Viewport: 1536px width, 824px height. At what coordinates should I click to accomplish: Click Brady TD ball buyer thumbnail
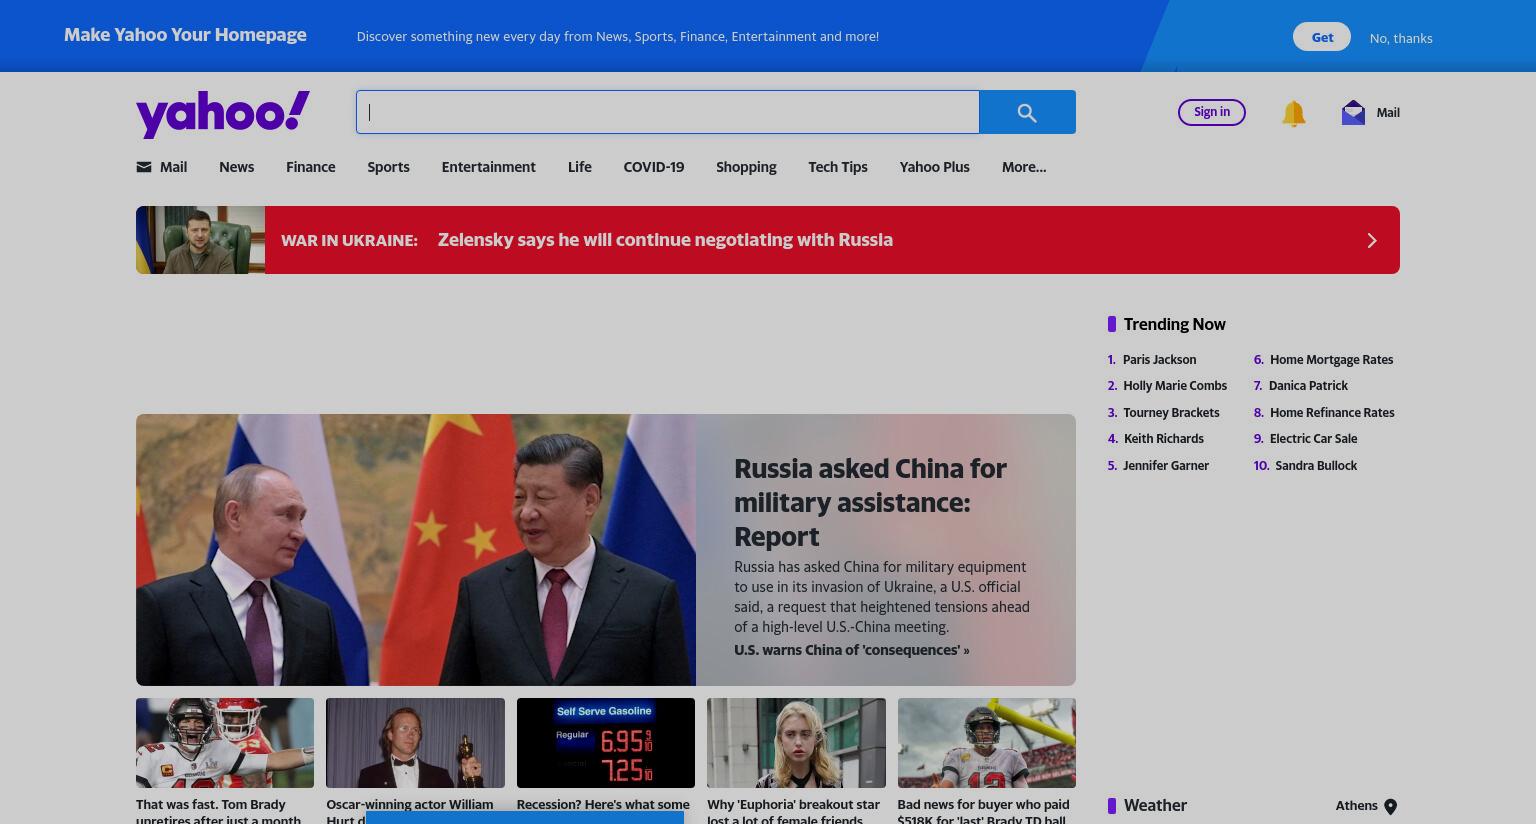pos(987,743)
